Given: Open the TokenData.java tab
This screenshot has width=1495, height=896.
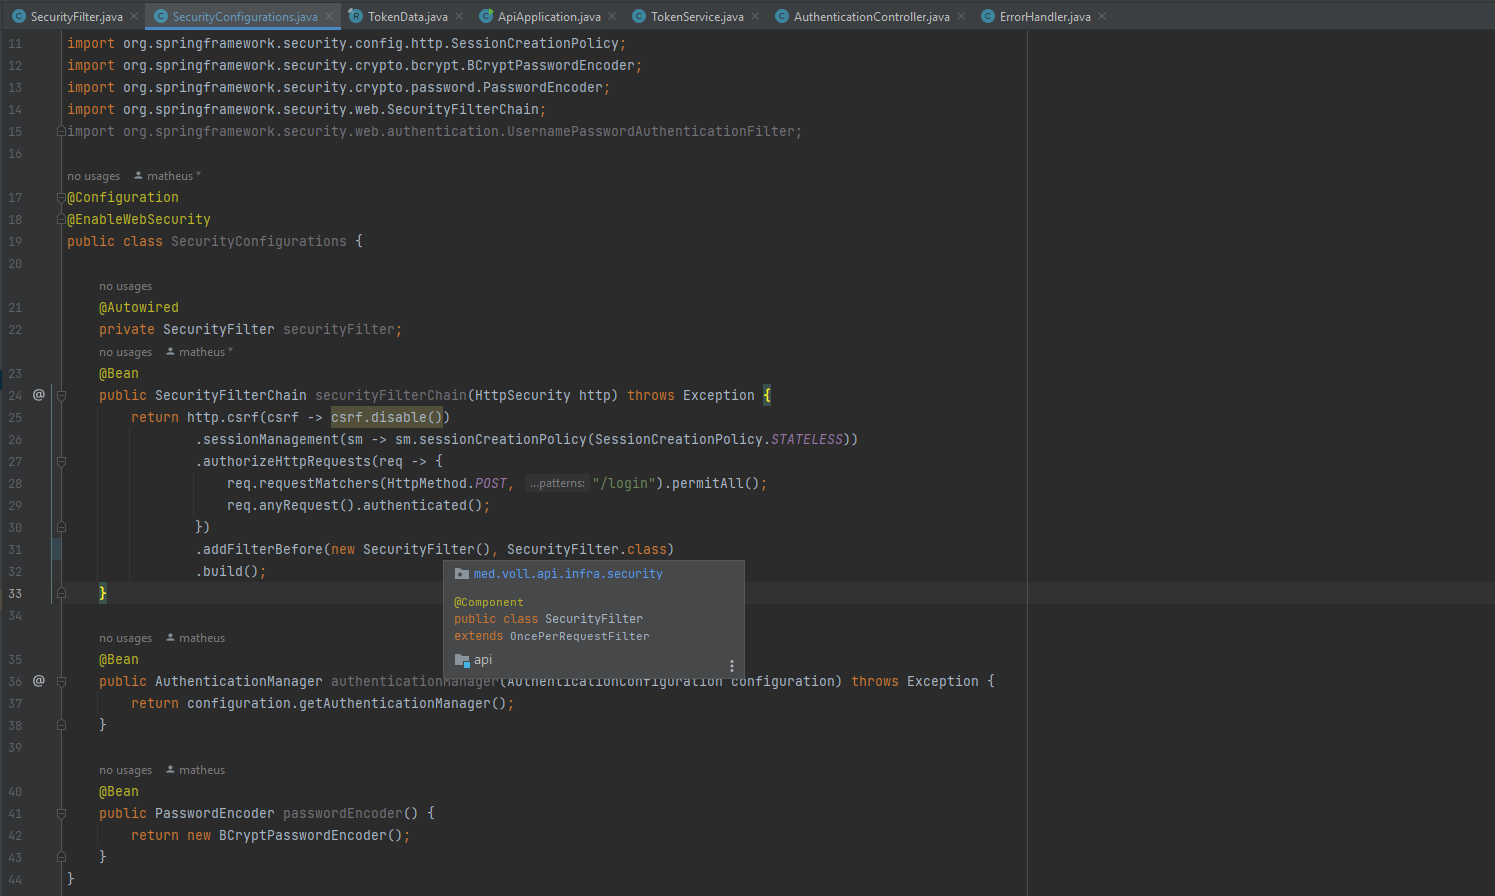Looking at the screenshot, I should click(408, 17).
